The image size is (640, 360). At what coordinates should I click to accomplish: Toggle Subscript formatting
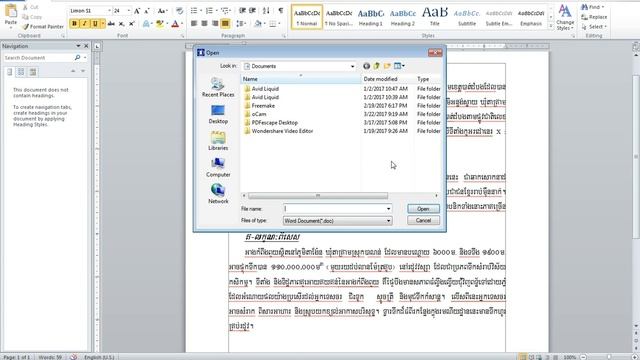(121, 24)
